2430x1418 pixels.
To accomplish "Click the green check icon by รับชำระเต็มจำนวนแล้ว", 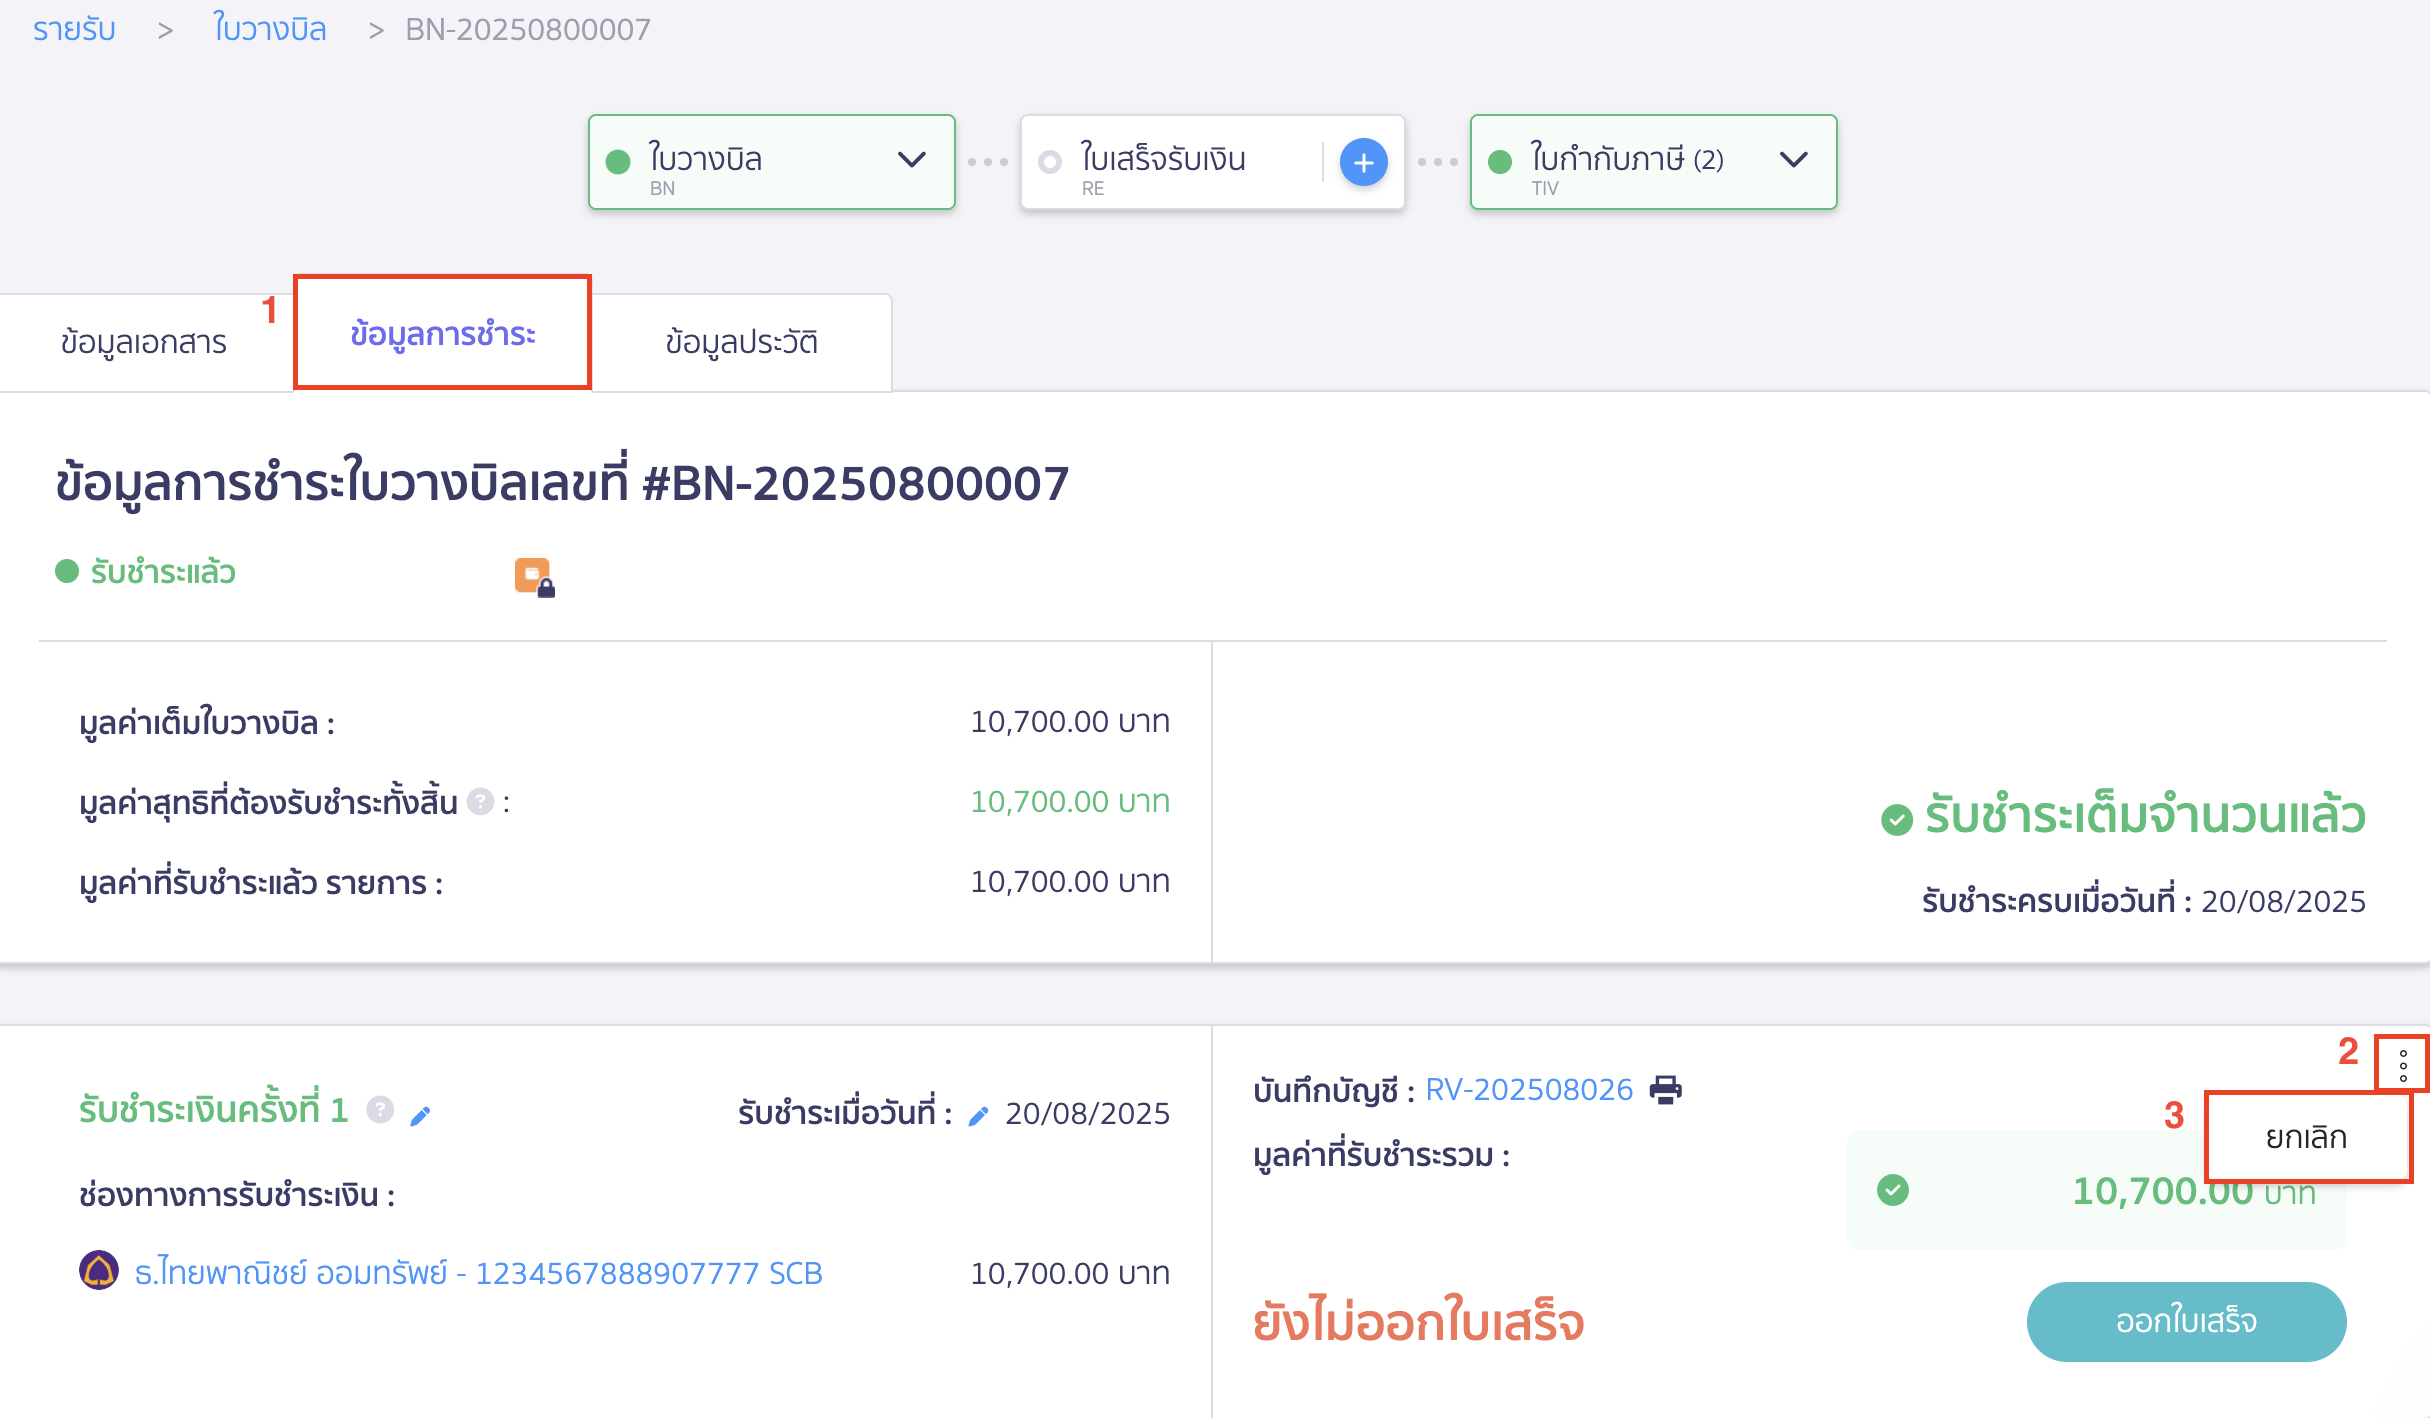I will pos(1896,820).
